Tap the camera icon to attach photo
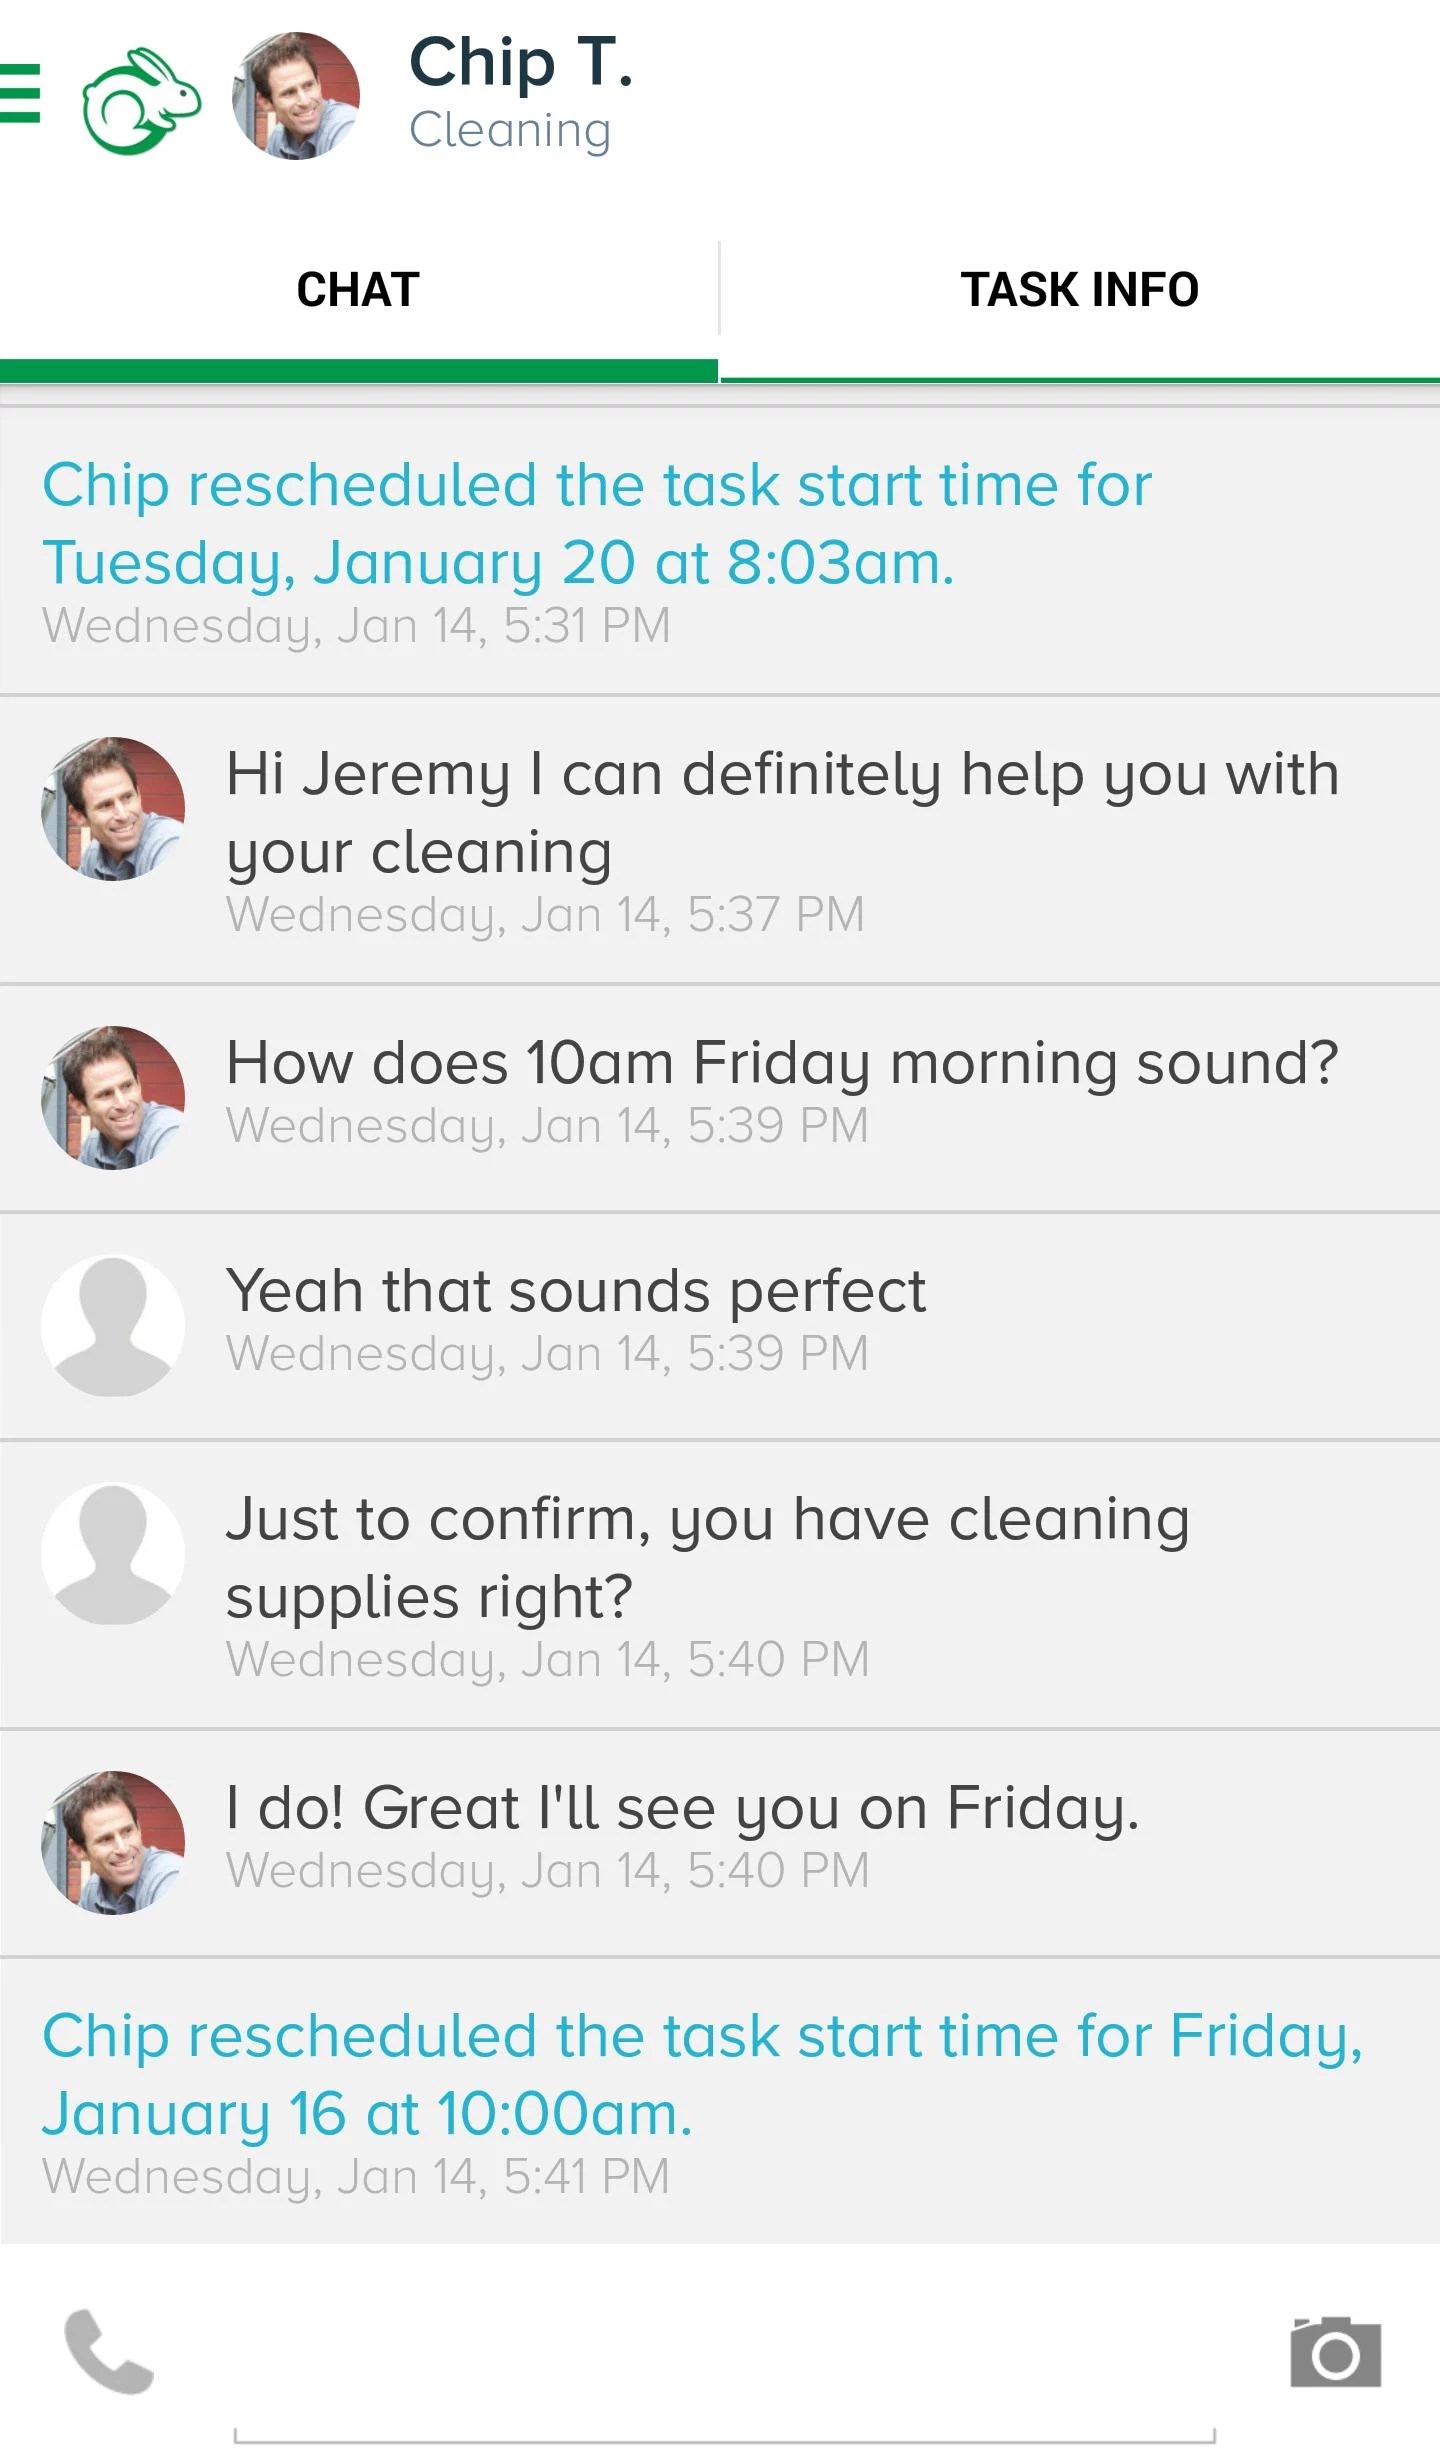 coord(1335,2351)
